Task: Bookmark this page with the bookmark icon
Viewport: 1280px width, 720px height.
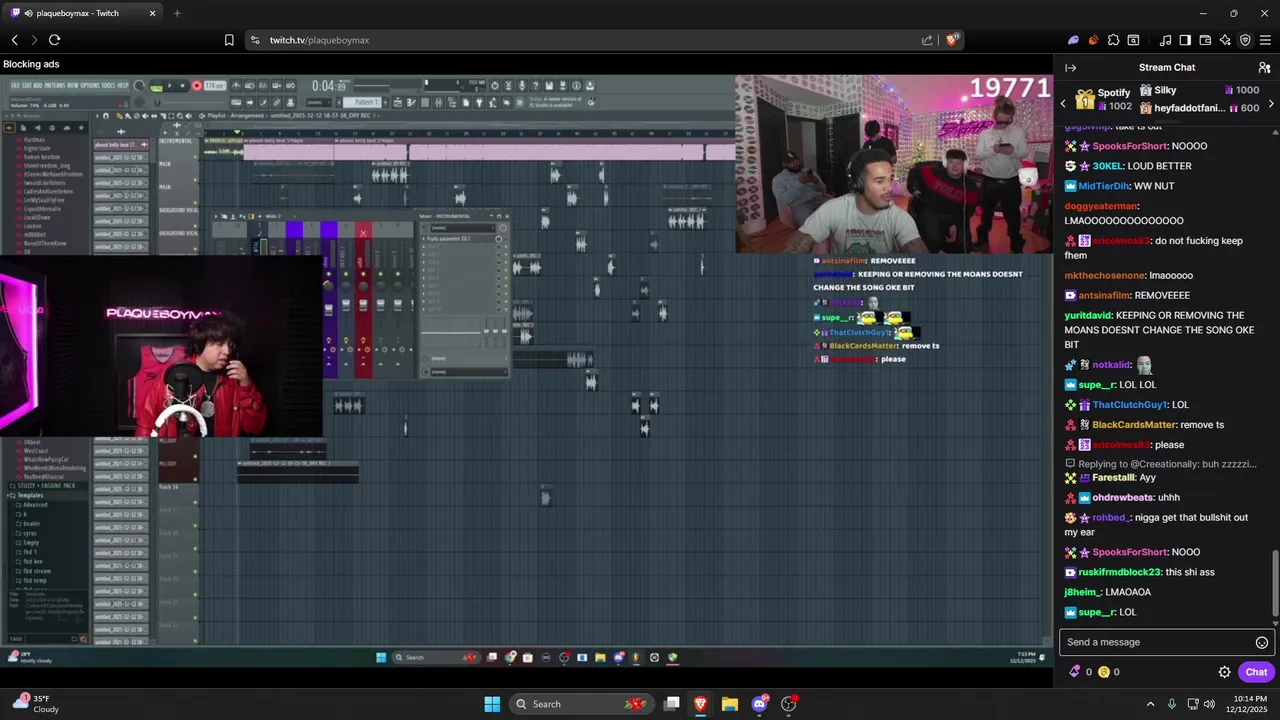Action: [229, 40]
